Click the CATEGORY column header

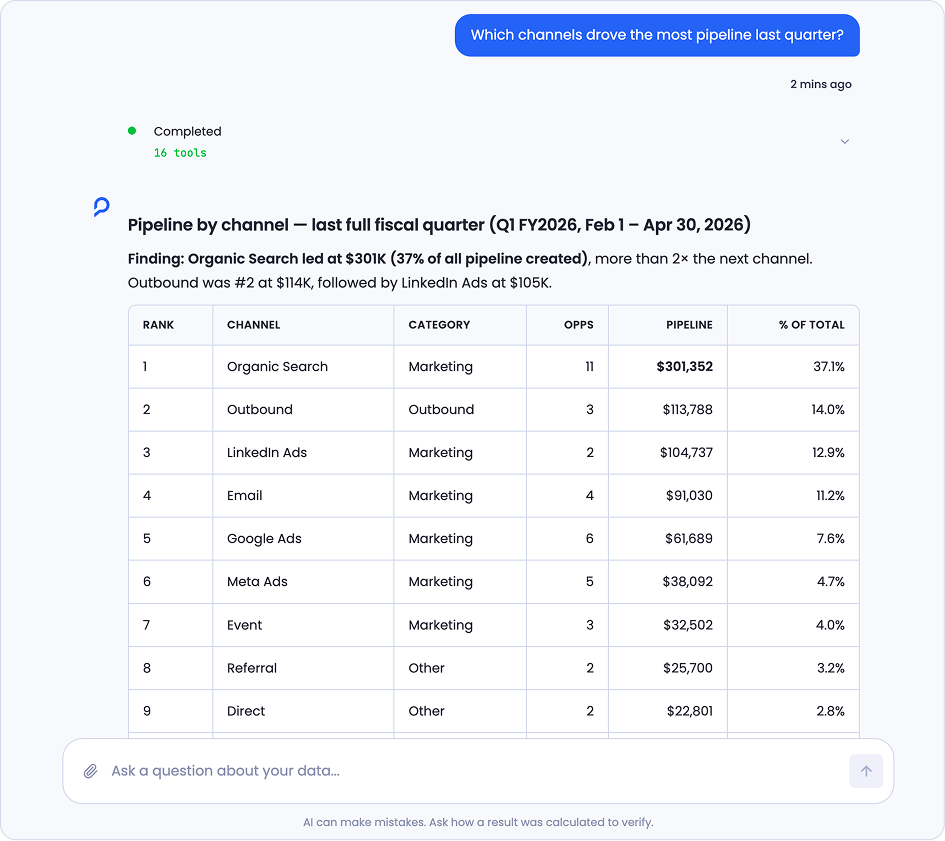(439, 325)
